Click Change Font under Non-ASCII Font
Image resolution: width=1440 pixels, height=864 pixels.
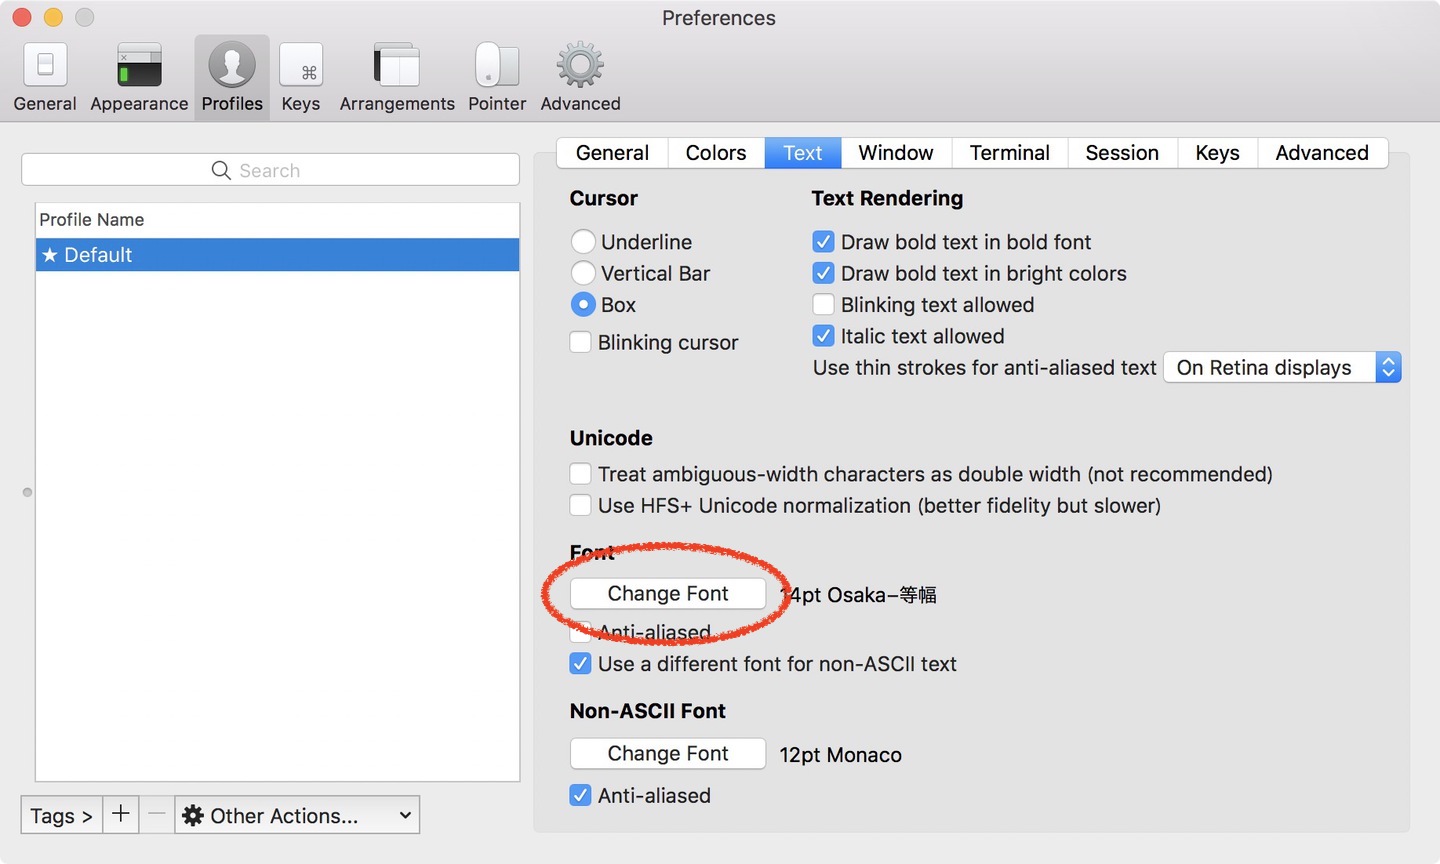pos(668,753)
